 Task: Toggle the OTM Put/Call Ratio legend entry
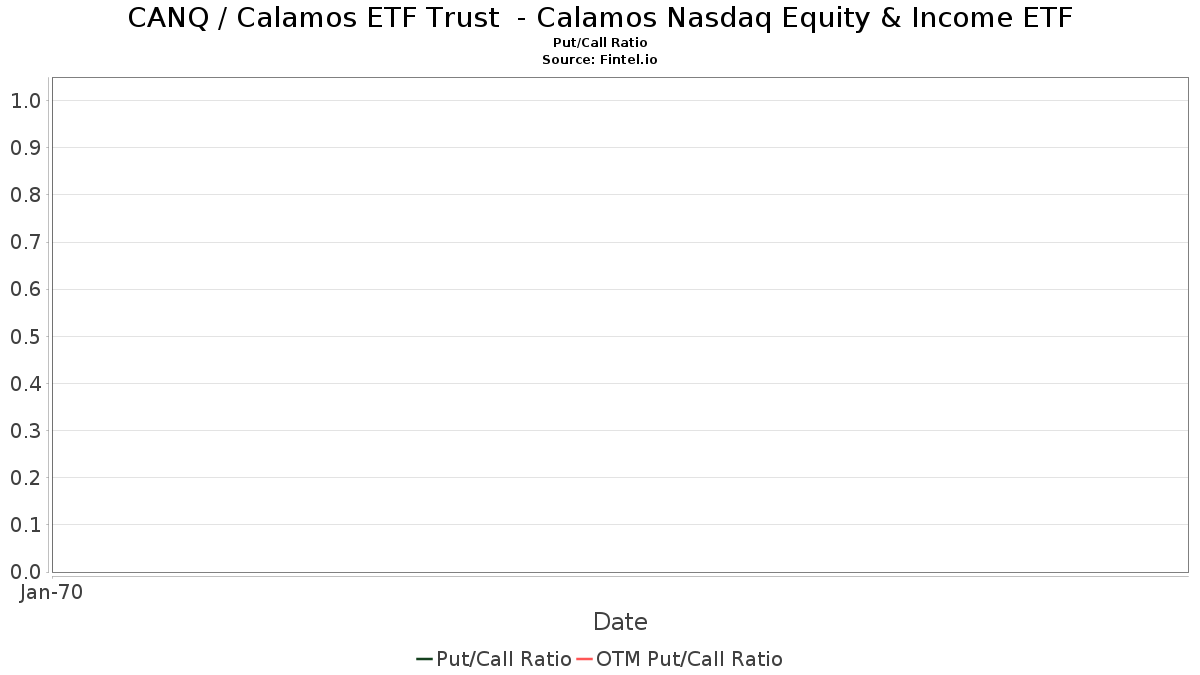click(689, 659)
